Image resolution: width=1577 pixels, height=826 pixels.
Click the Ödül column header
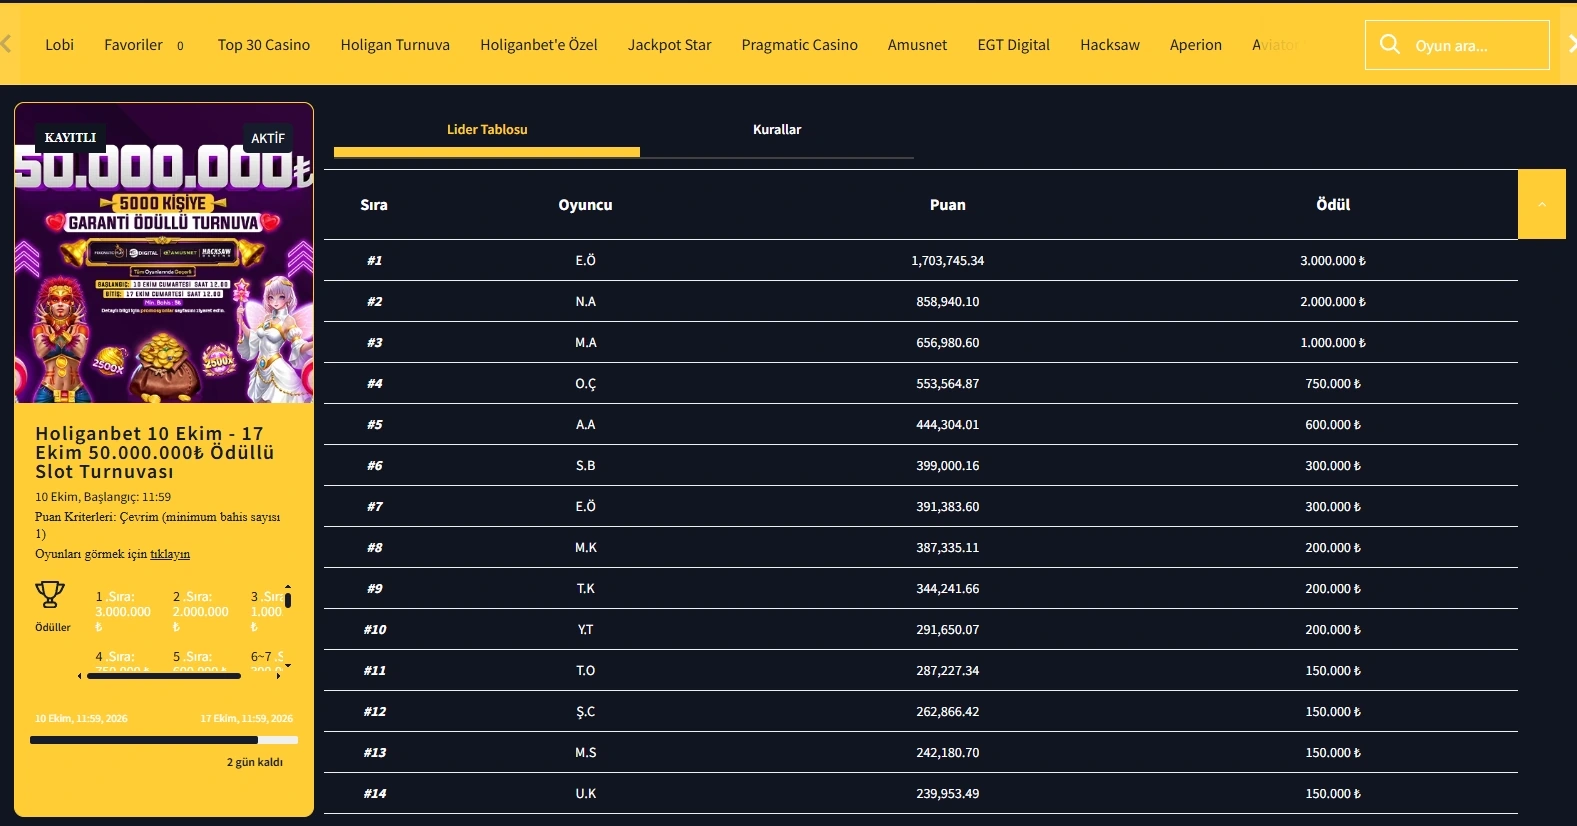click(1333, 204)
